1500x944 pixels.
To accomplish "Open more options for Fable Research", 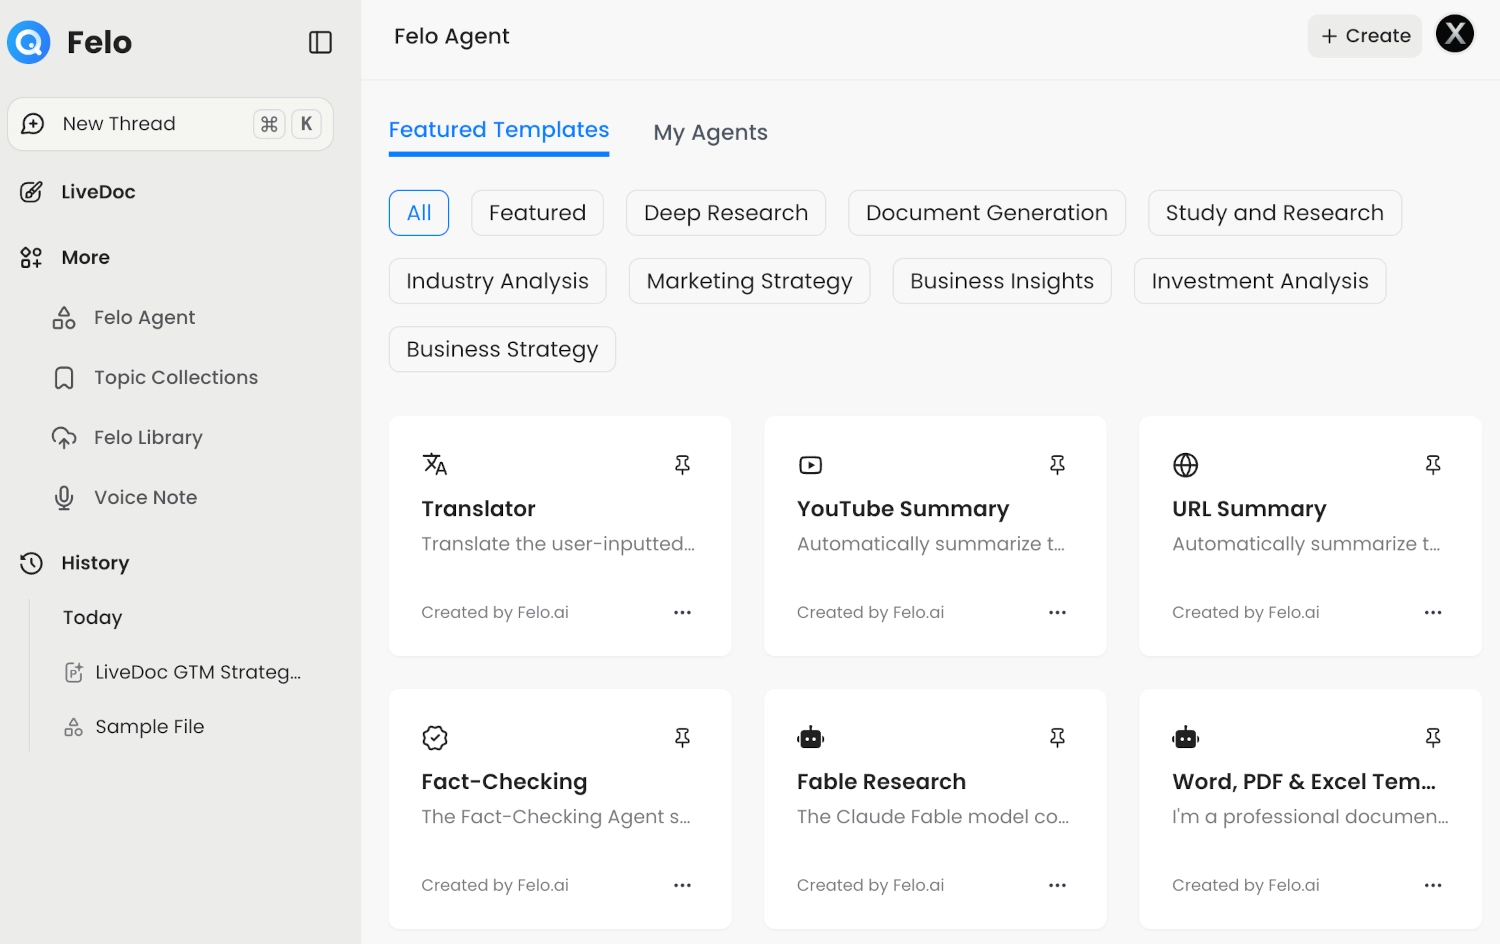I will pos(1058,885).
